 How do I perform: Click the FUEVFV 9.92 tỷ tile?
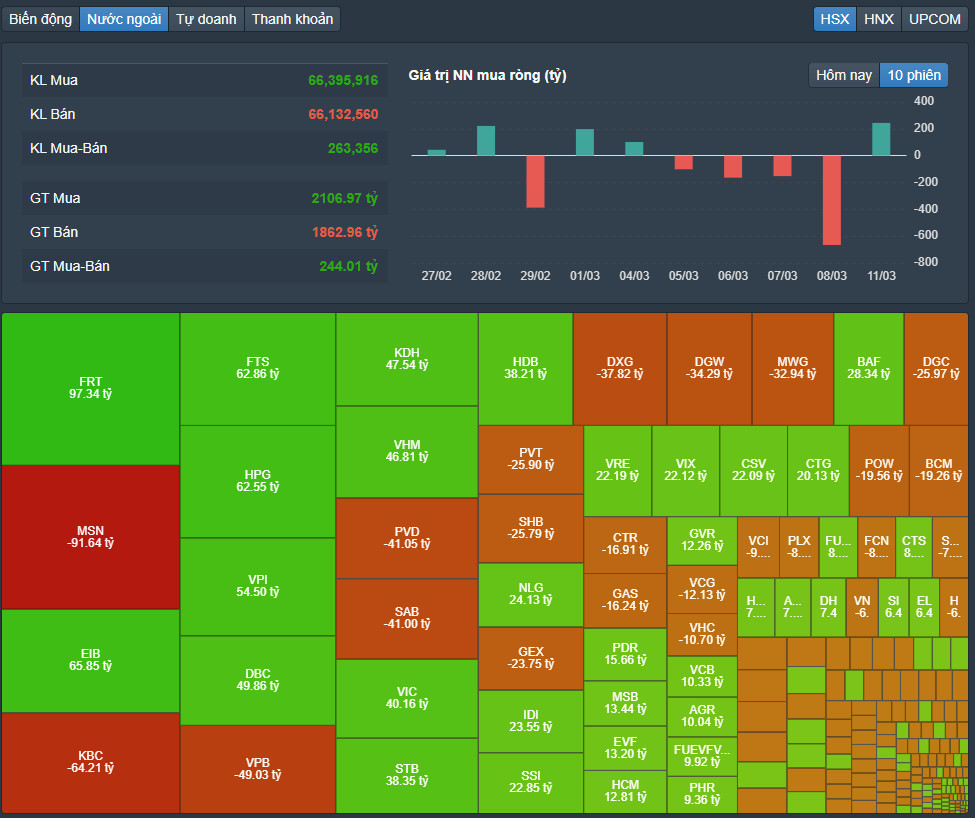pos(702,756)
